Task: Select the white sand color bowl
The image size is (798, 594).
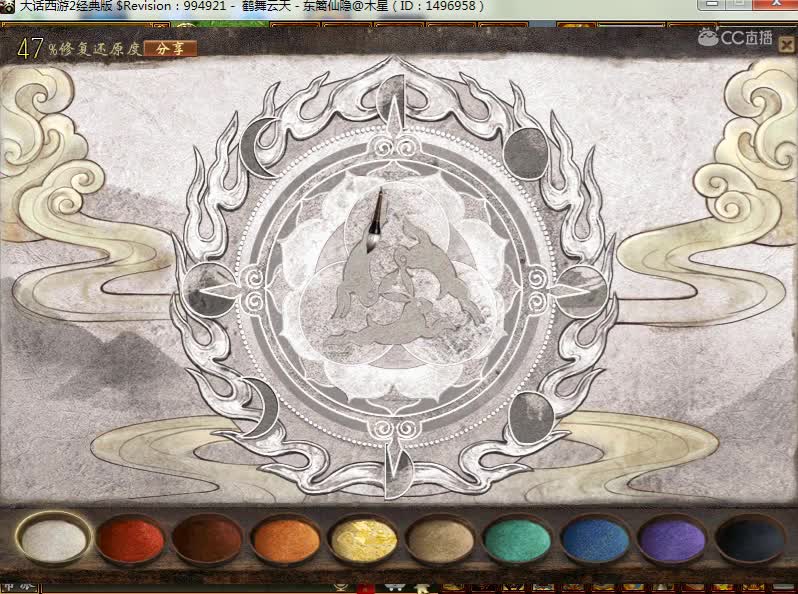Action: [53, 540]
